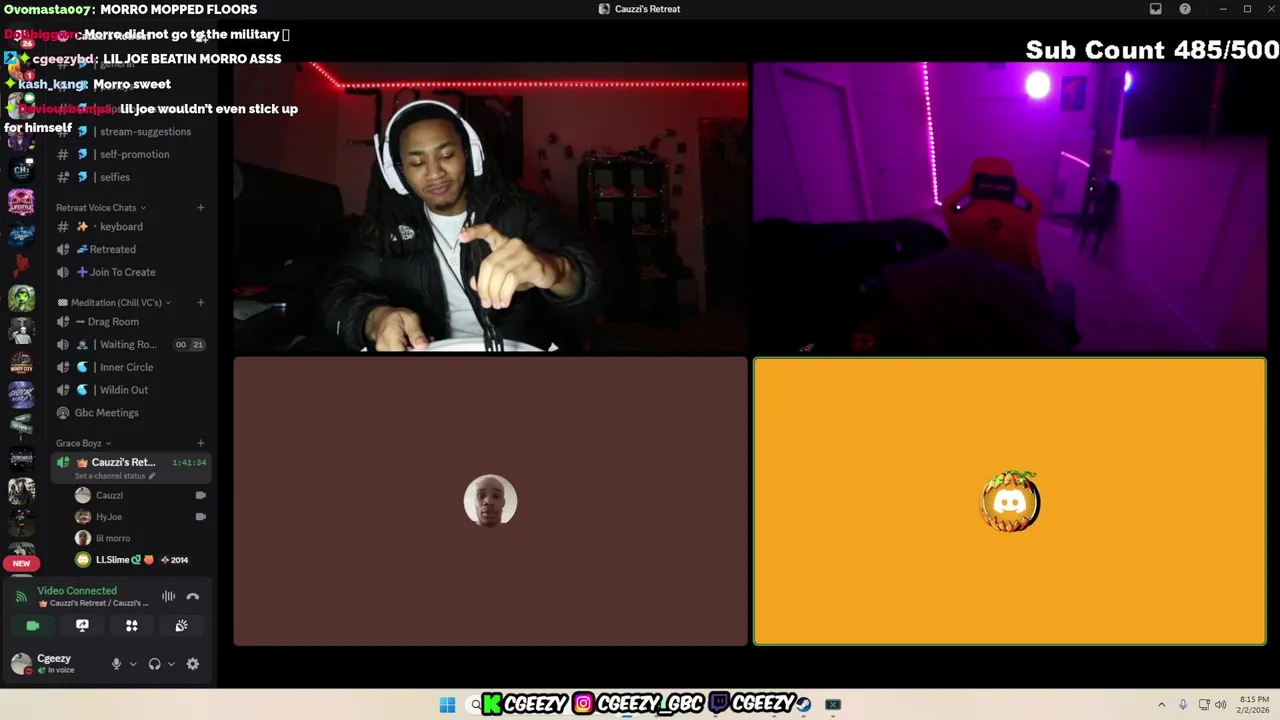This screenshot has height=720, width=1280.
Task: Jump to NEW unread servers pill
Action: click(x=21, y=563)
